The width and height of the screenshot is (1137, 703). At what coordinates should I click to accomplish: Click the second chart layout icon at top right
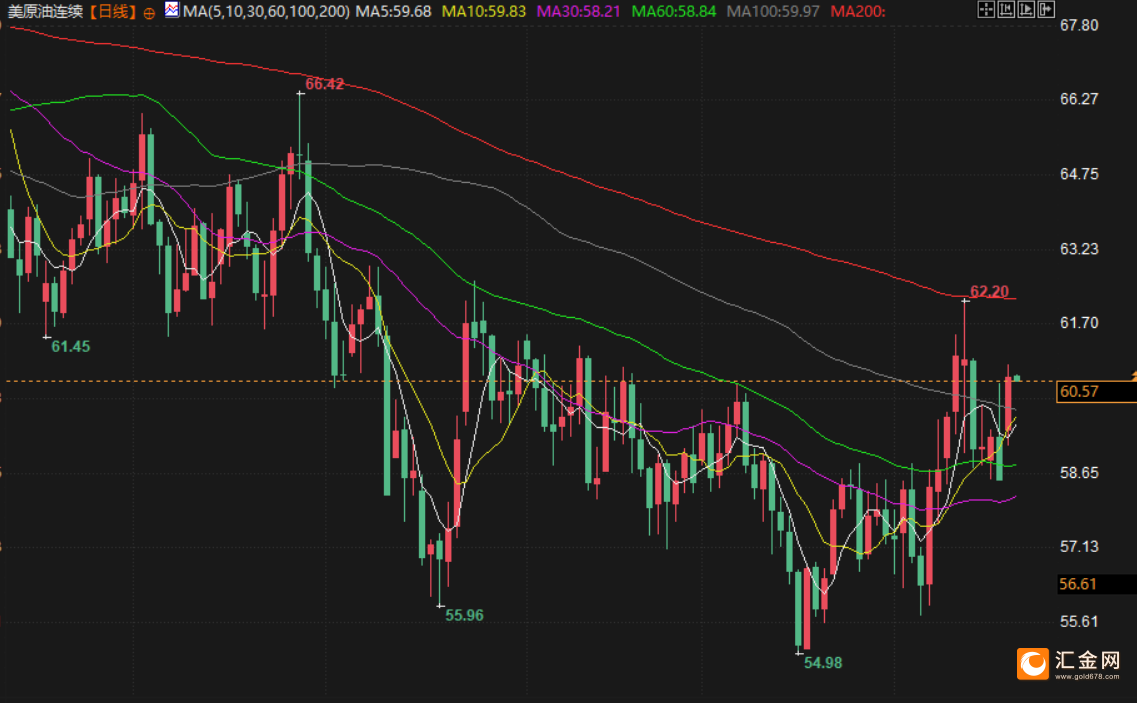coord(1006,9)
